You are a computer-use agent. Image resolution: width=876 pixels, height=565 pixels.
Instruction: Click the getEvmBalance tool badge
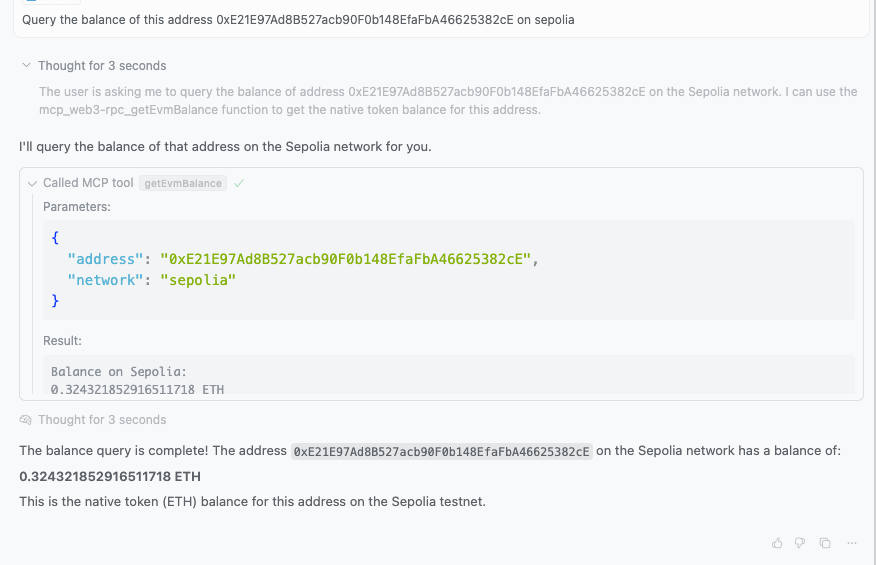coord(183,183)
